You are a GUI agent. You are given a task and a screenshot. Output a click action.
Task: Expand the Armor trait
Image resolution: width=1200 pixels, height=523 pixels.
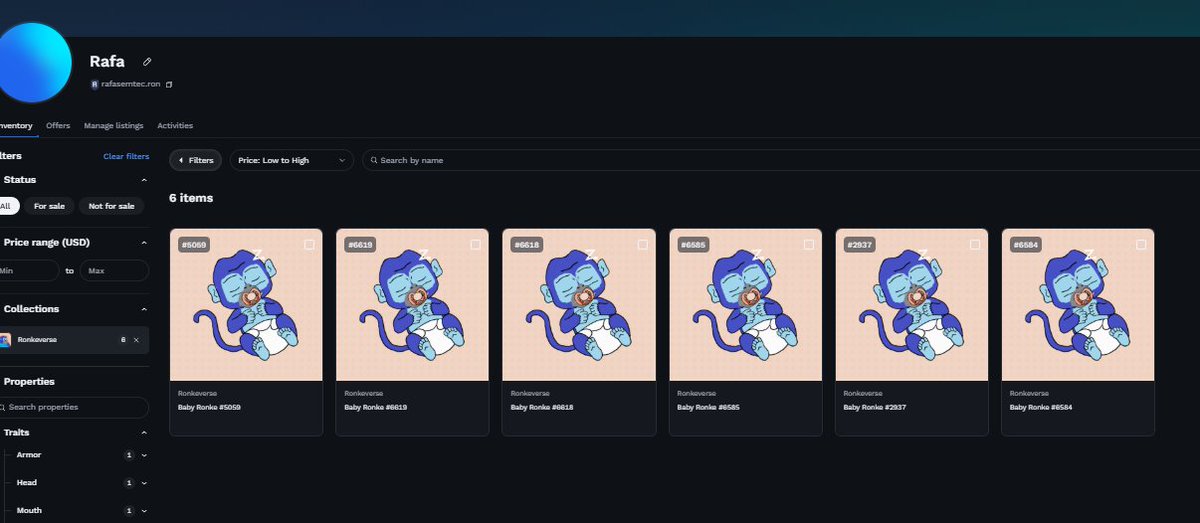pos(144,455)
